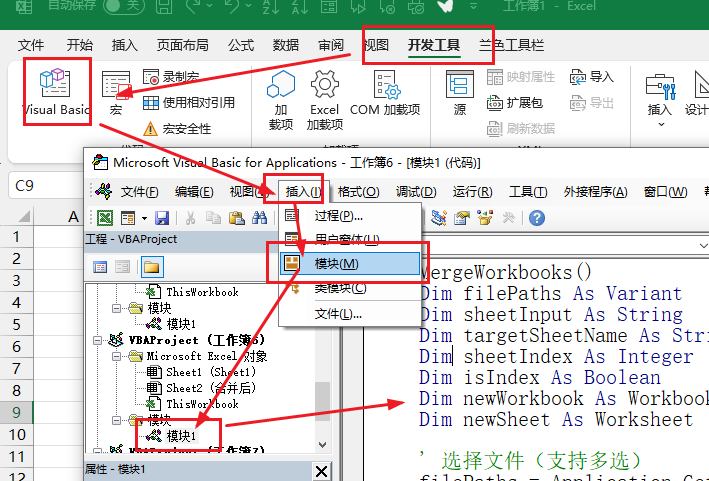Screen dimensions: 709x481
Task: Click project tree scrollbar down arrow
Action: (x=322, y=444)
